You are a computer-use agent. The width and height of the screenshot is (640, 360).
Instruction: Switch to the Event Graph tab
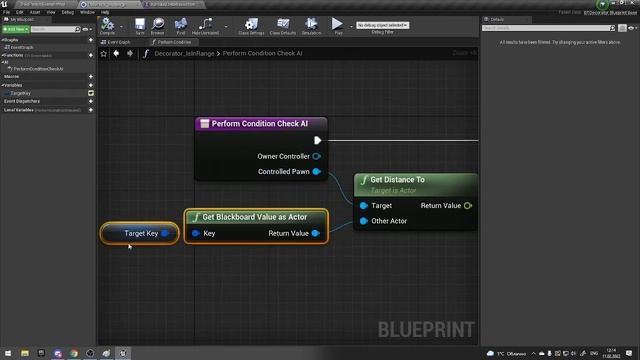(116, 42)
